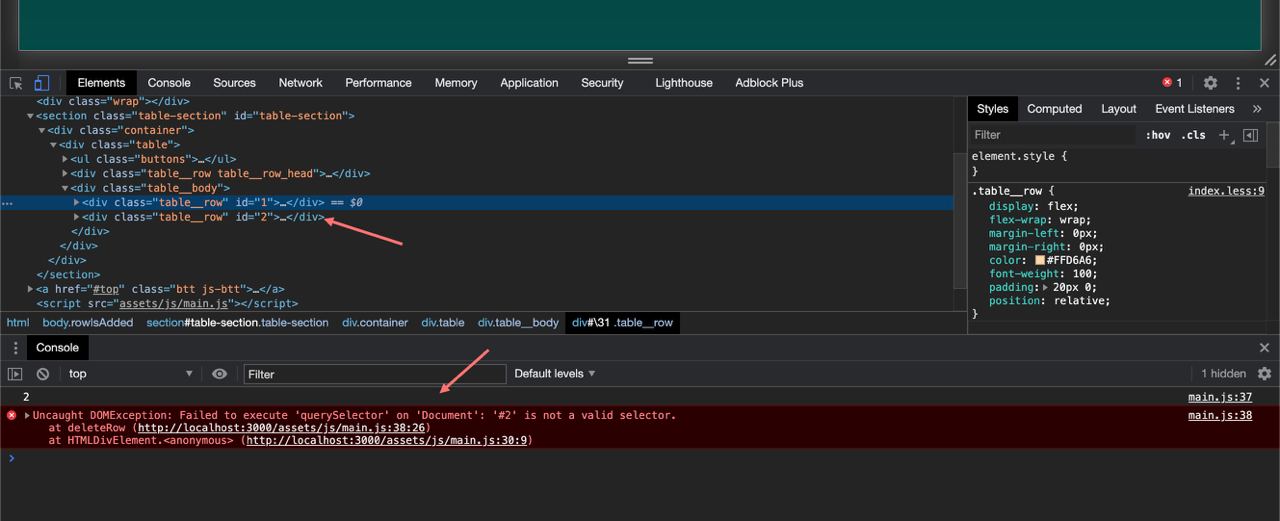Viewport: 1280px width, 521px height.
Task: Open console settings gear icon
Action: pos(1264,373)
